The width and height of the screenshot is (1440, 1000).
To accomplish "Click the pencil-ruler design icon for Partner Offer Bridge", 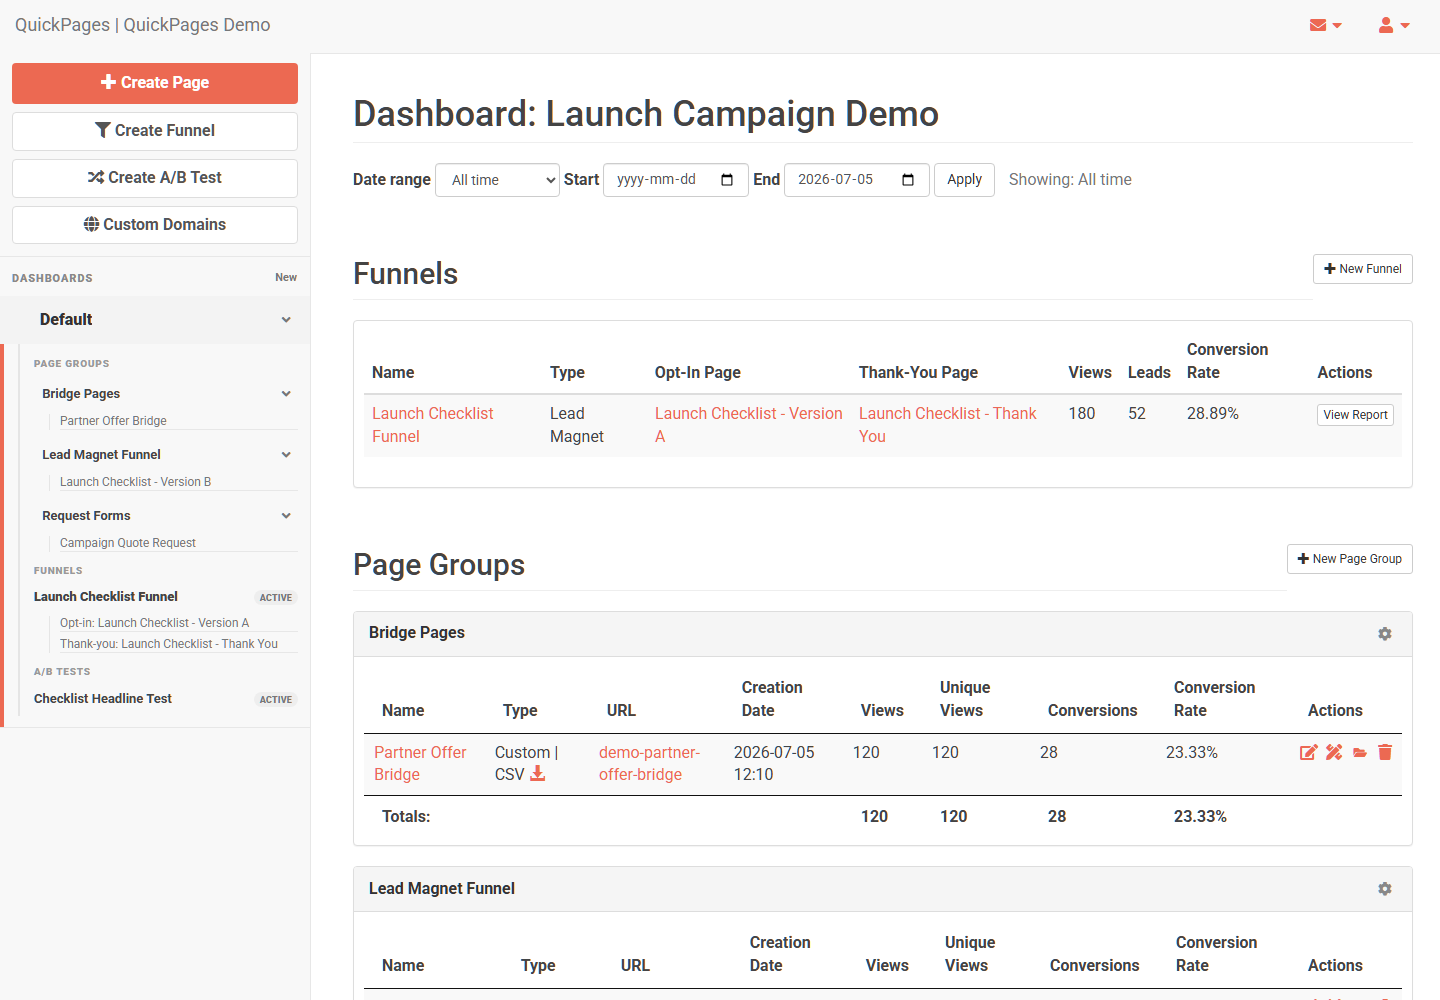I will click(1334, 752).
